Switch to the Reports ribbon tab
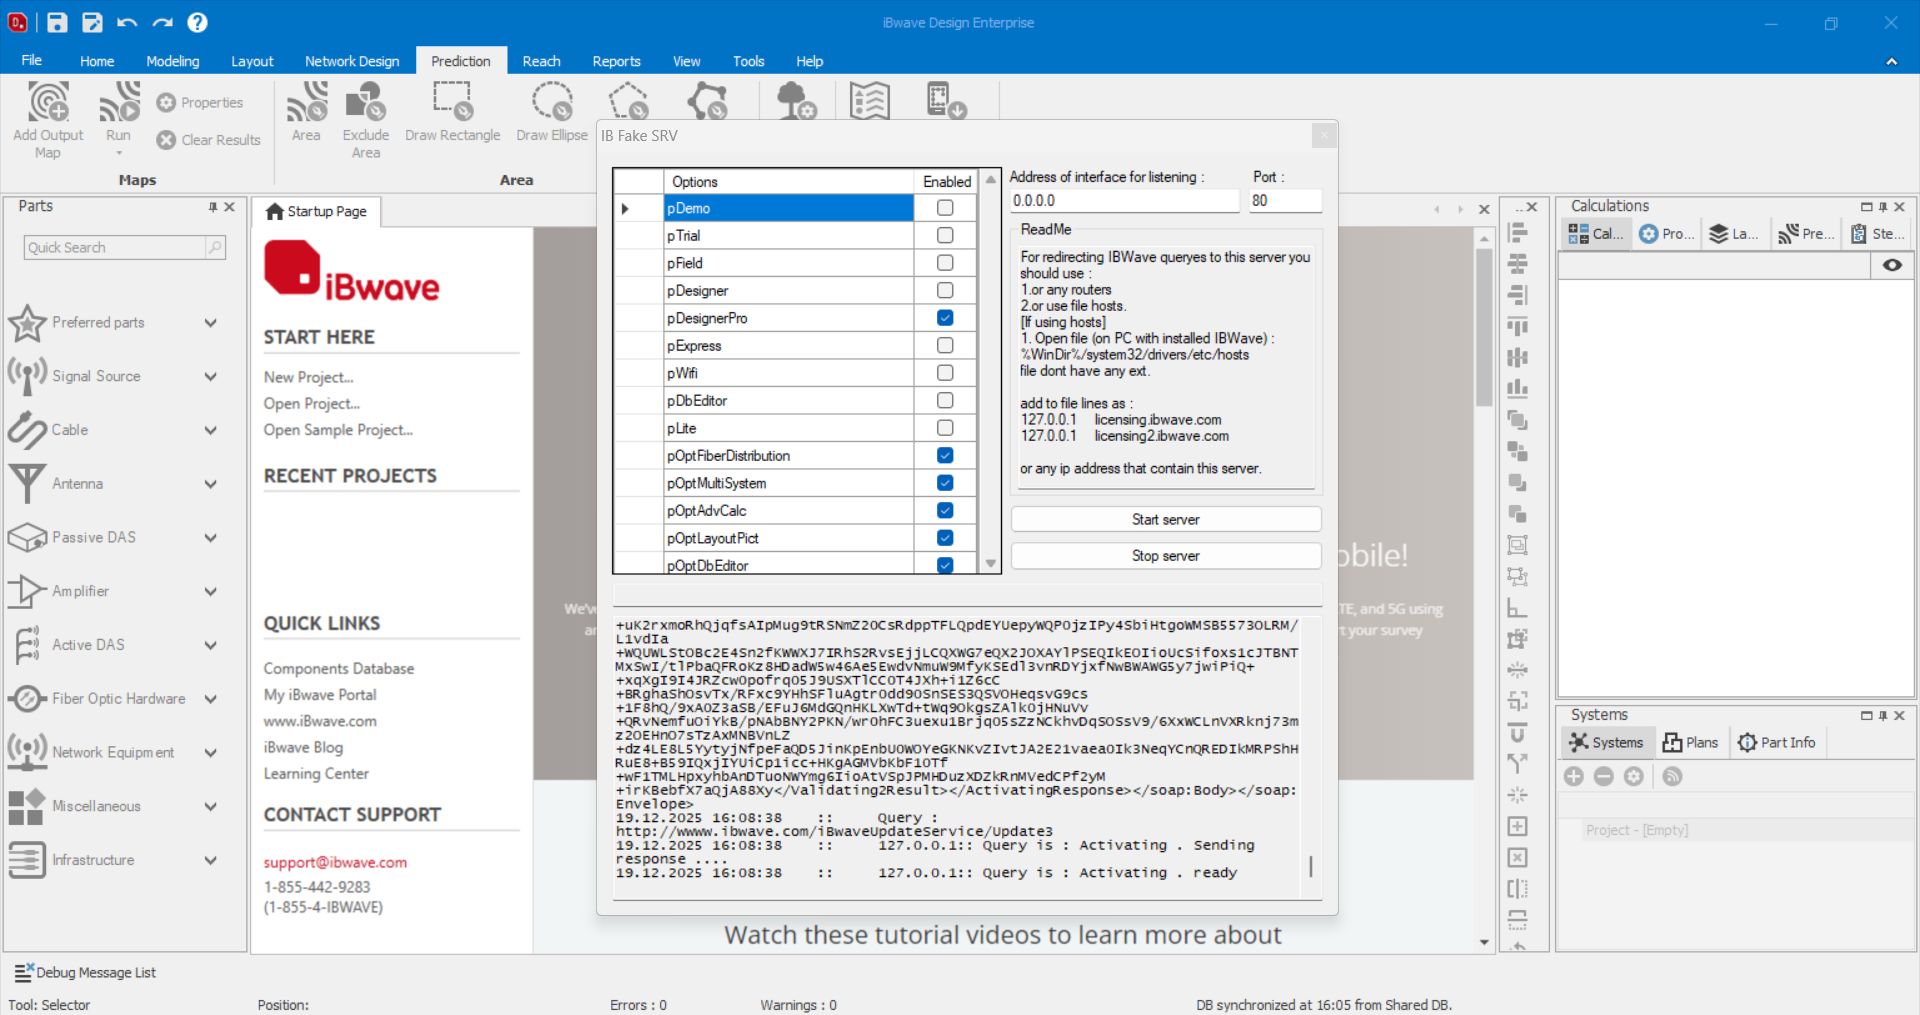Viewport: 1920px width, 1015px height. pos(616,61)
